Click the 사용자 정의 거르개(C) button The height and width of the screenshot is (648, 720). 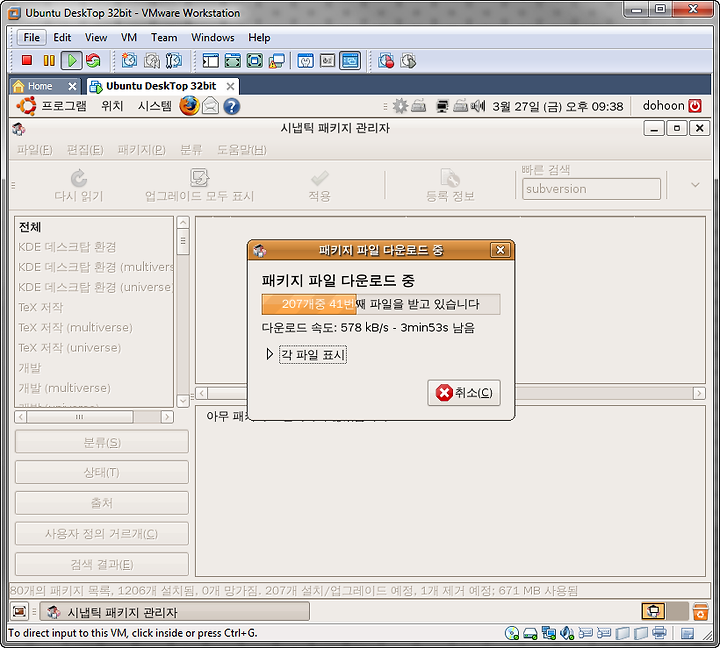102,534
